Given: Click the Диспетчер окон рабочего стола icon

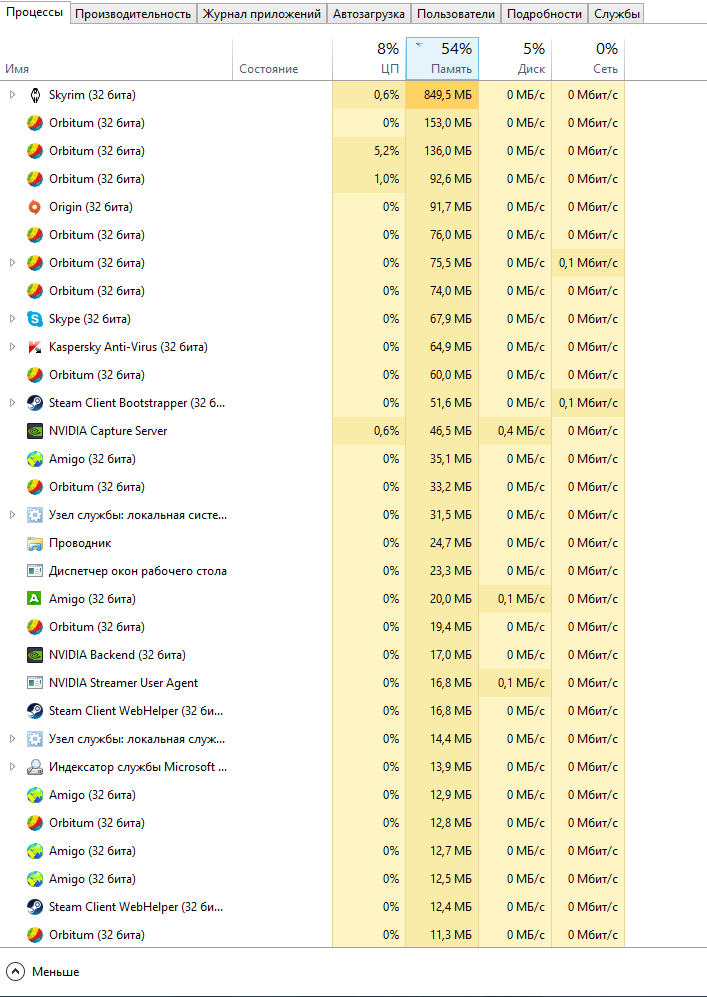Looking at the screenshot, I should (35, 571).
